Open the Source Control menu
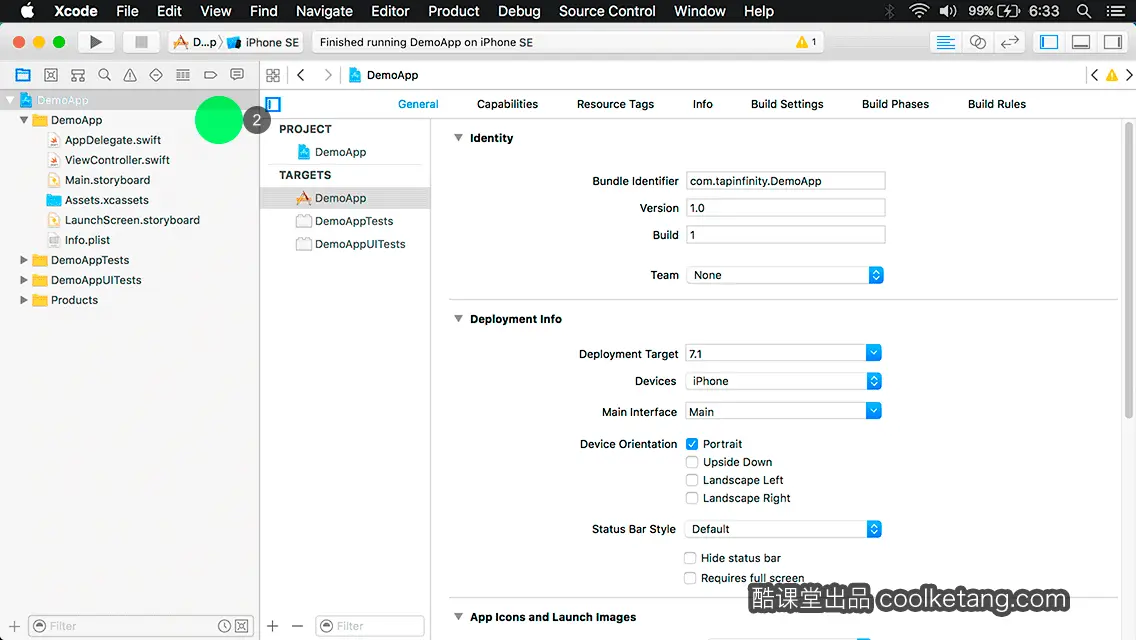The width and height of the screenshot is (1136, 640). [606, 11]
